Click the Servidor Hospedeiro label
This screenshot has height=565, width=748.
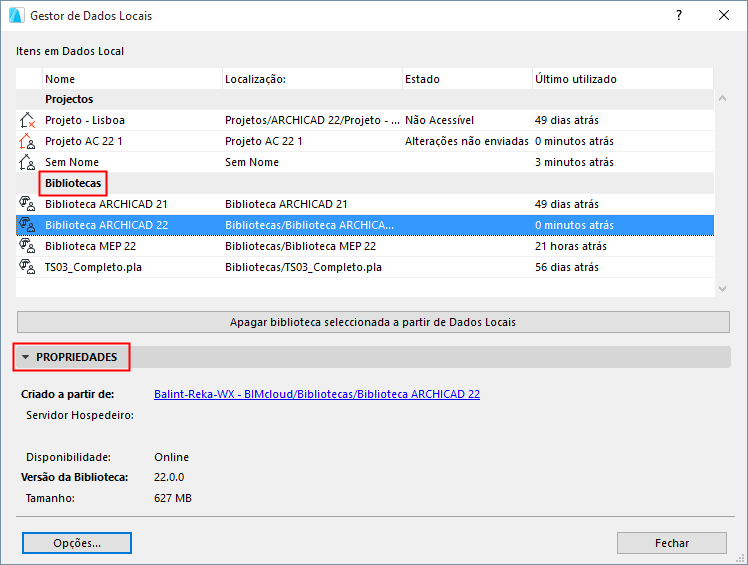pyautogui.click(x=80, y=415)
